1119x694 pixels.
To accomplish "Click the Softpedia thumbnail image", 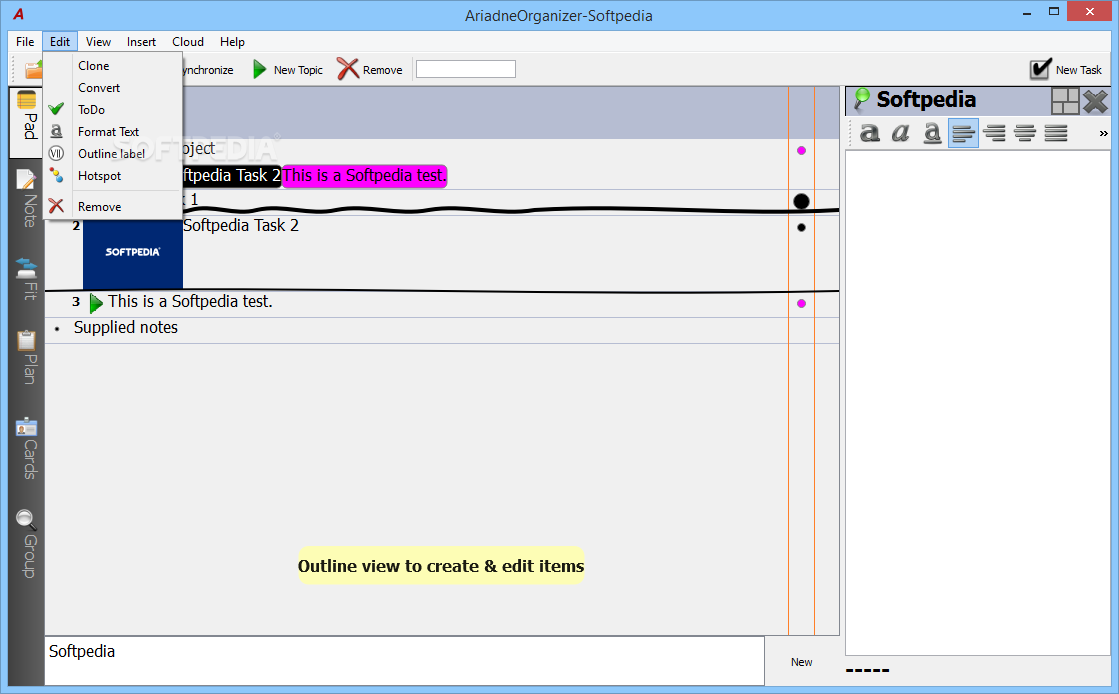I will click(x=133, y=253).
